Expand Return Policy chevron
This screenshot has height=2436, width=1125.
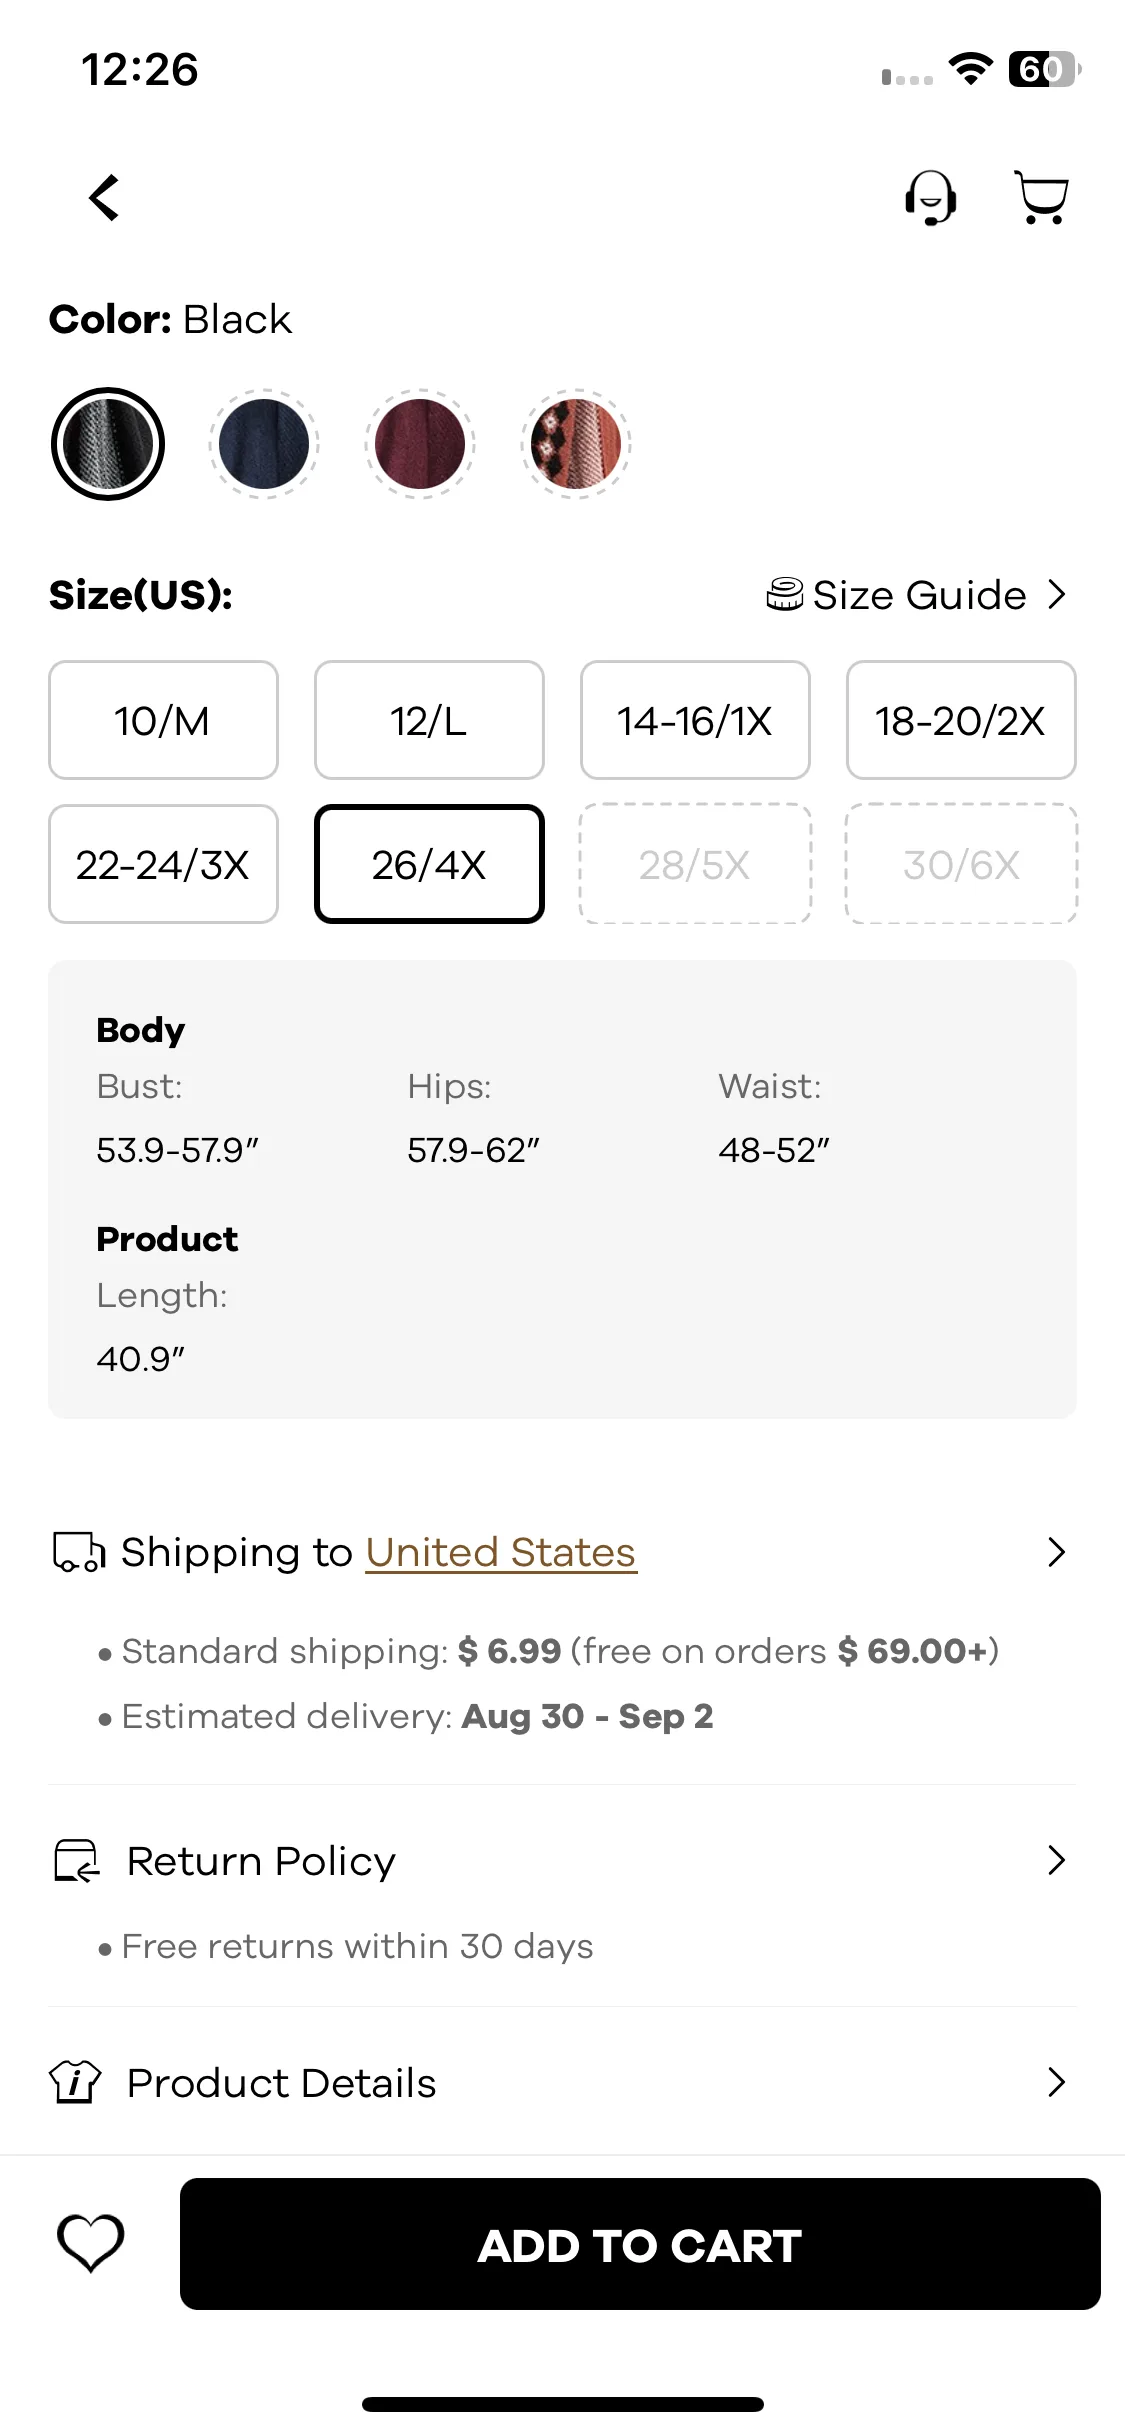(x=1056, y=1860)
